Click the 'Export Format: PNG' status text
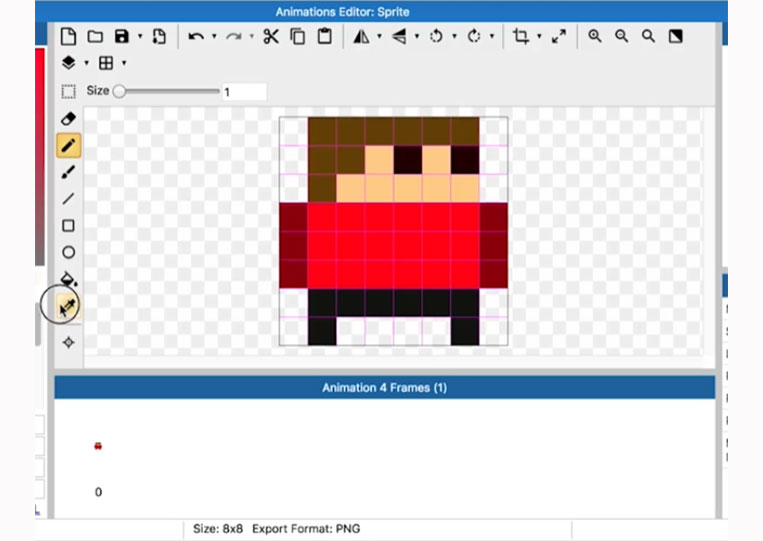 (306, 529)
